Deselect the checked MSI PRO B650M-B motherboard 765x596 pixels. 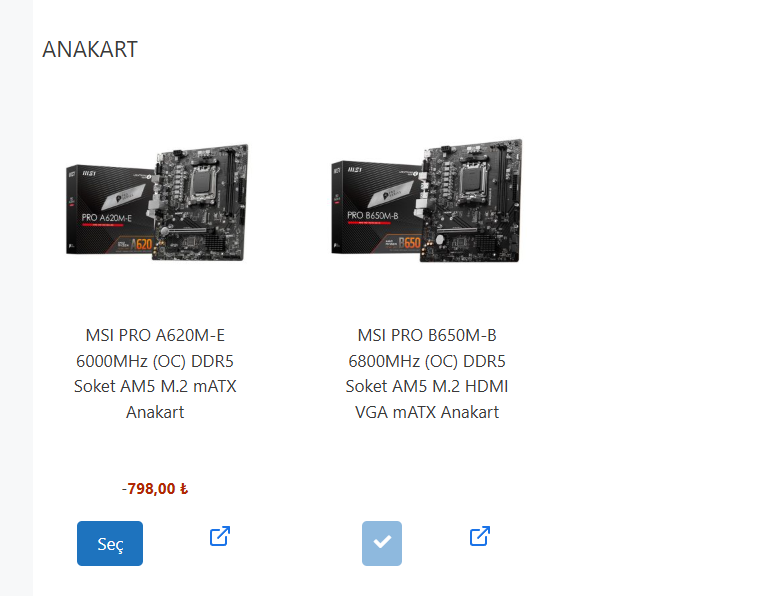382,543
